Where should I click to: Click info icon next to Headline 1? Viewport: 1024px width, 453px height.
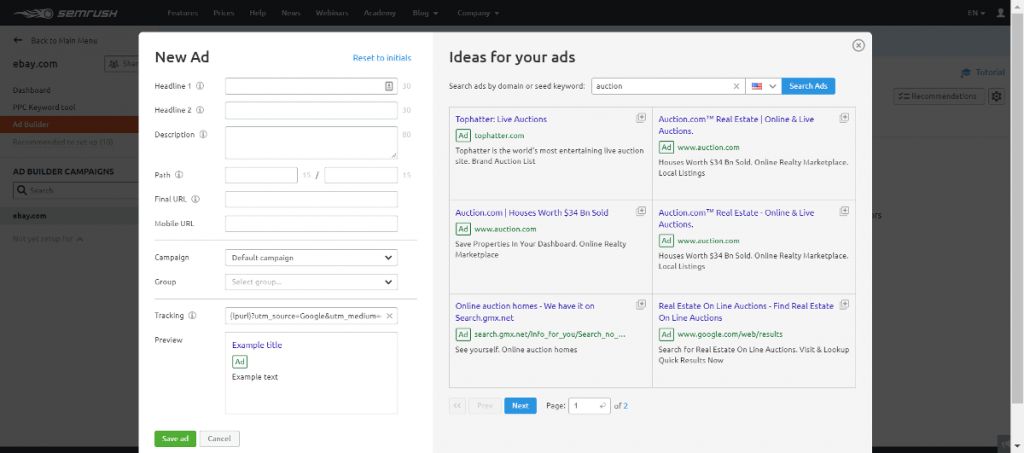[200, 86]
